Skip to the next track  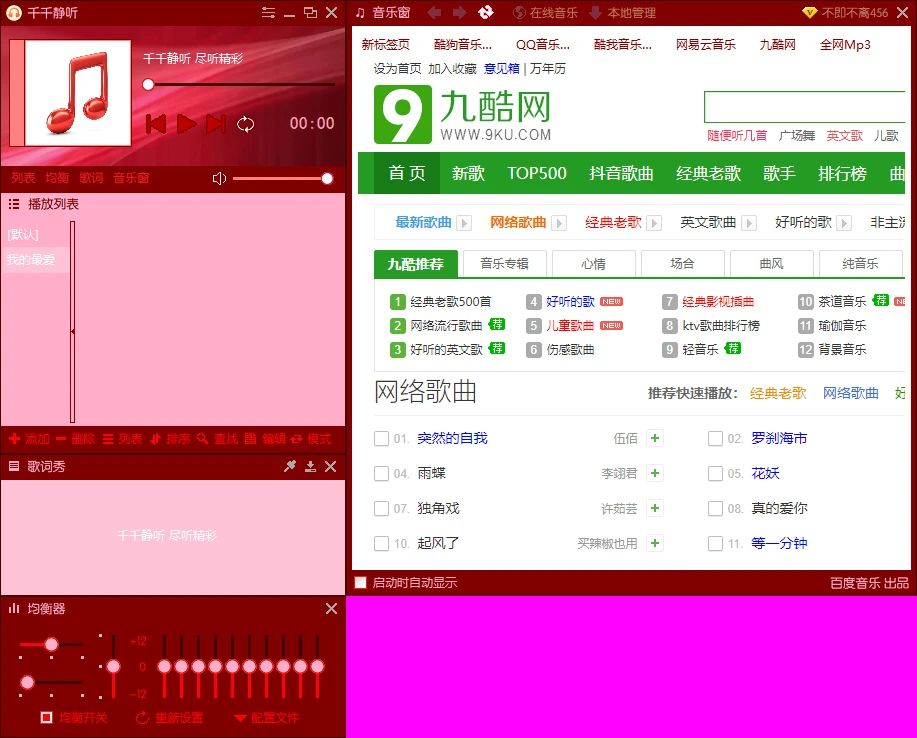(216, 124)
